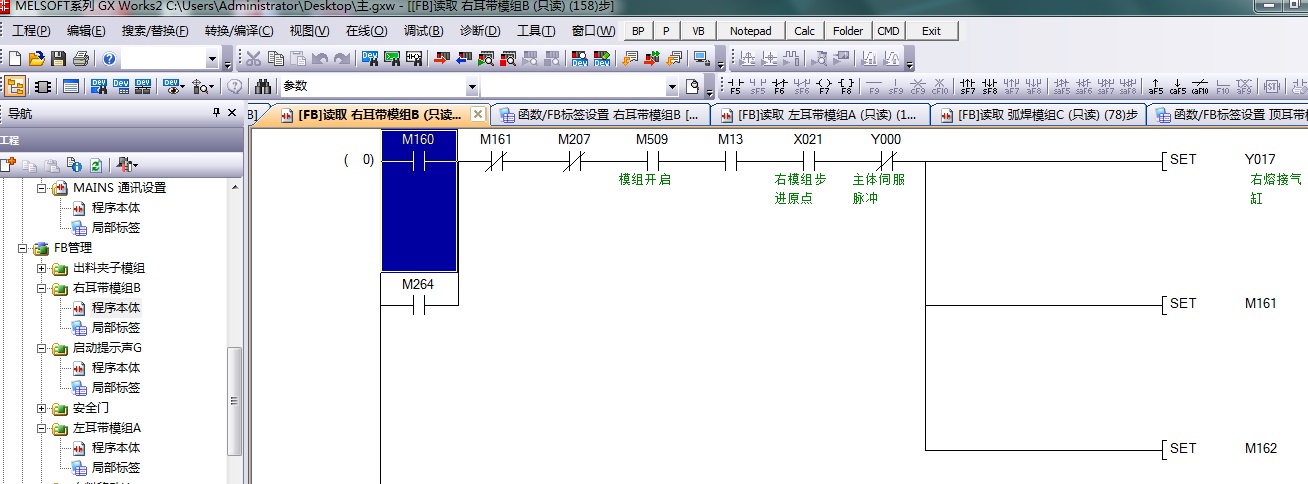Click the Notepad button
Image resolution: width=1308 pixels, height=484 pixels.
click(750, 31)
